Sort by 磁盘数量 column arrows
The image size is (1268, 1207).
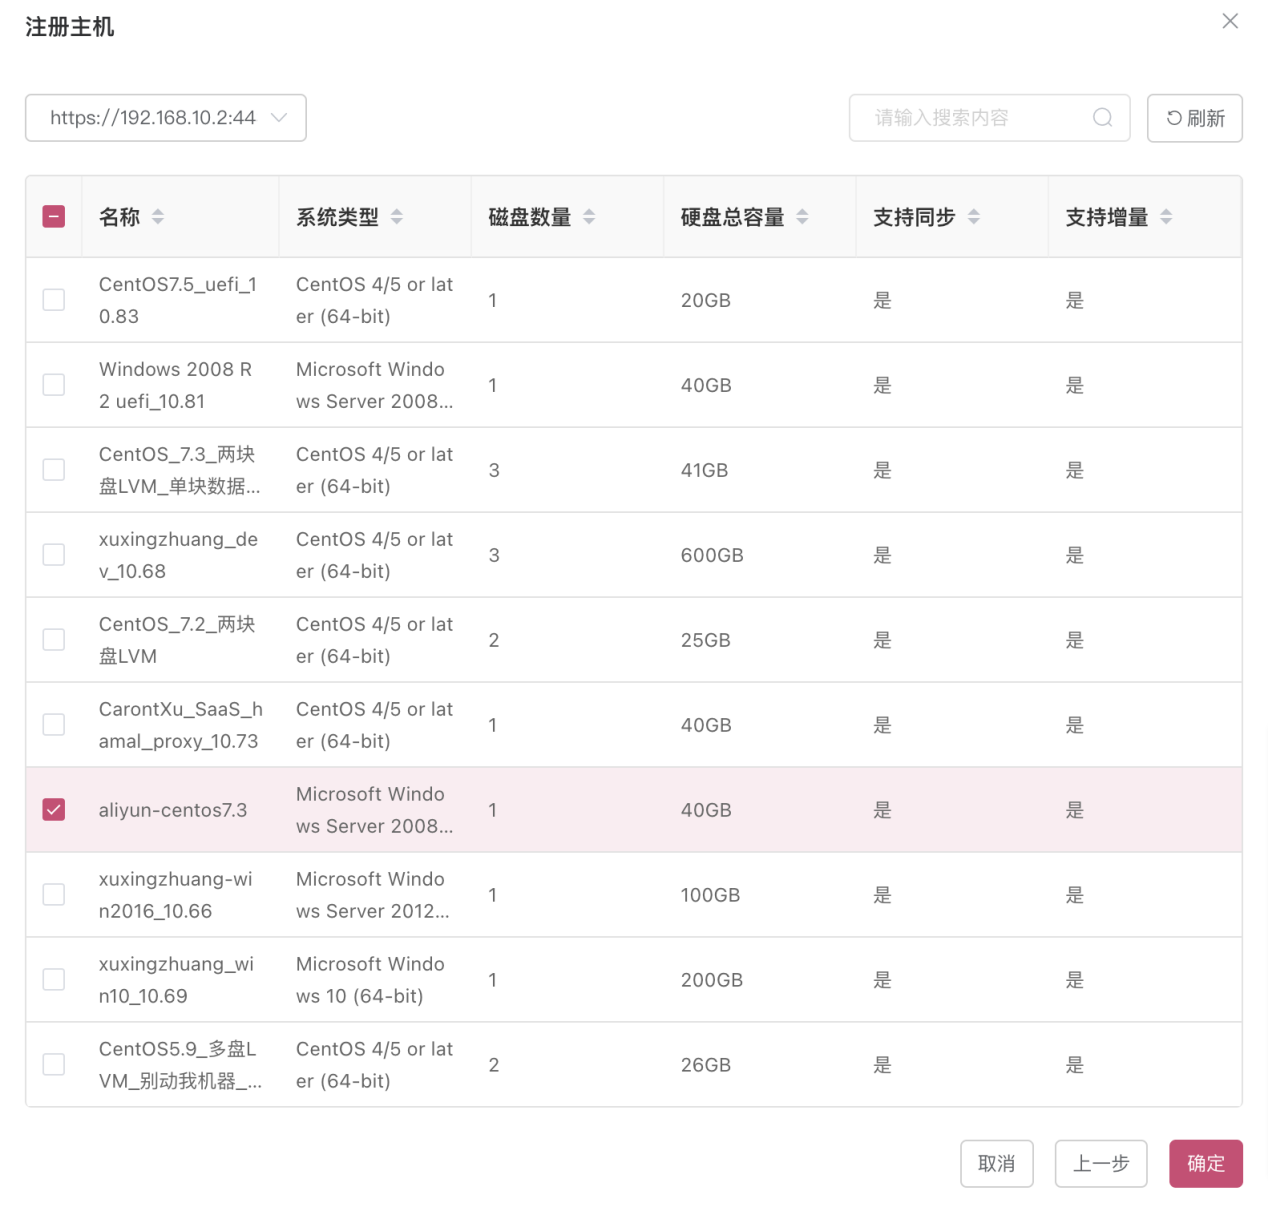click(x=589, y=216)
